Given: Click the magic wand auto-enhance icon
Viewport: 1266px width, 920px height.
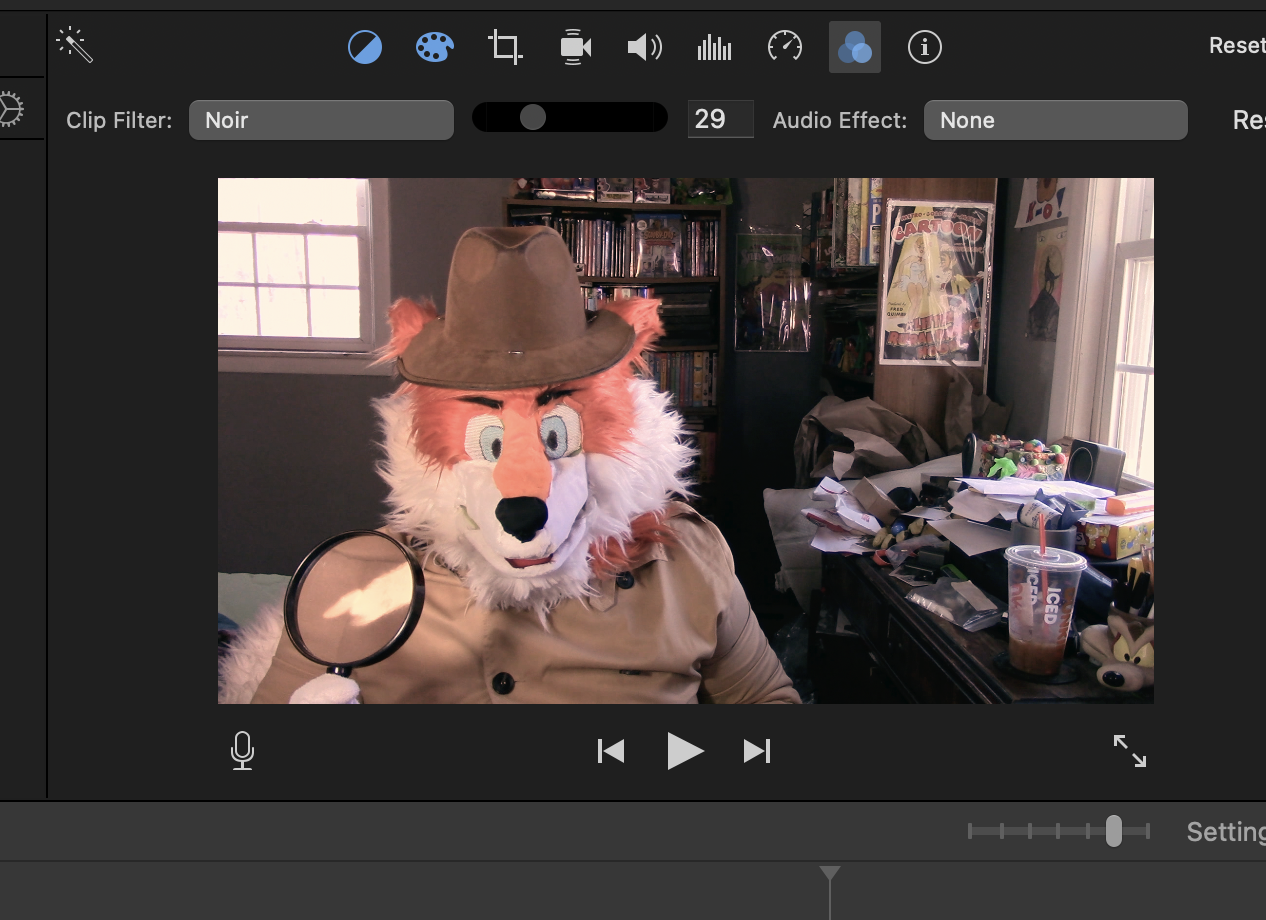Looking at the screenshot, I should 75,45.
